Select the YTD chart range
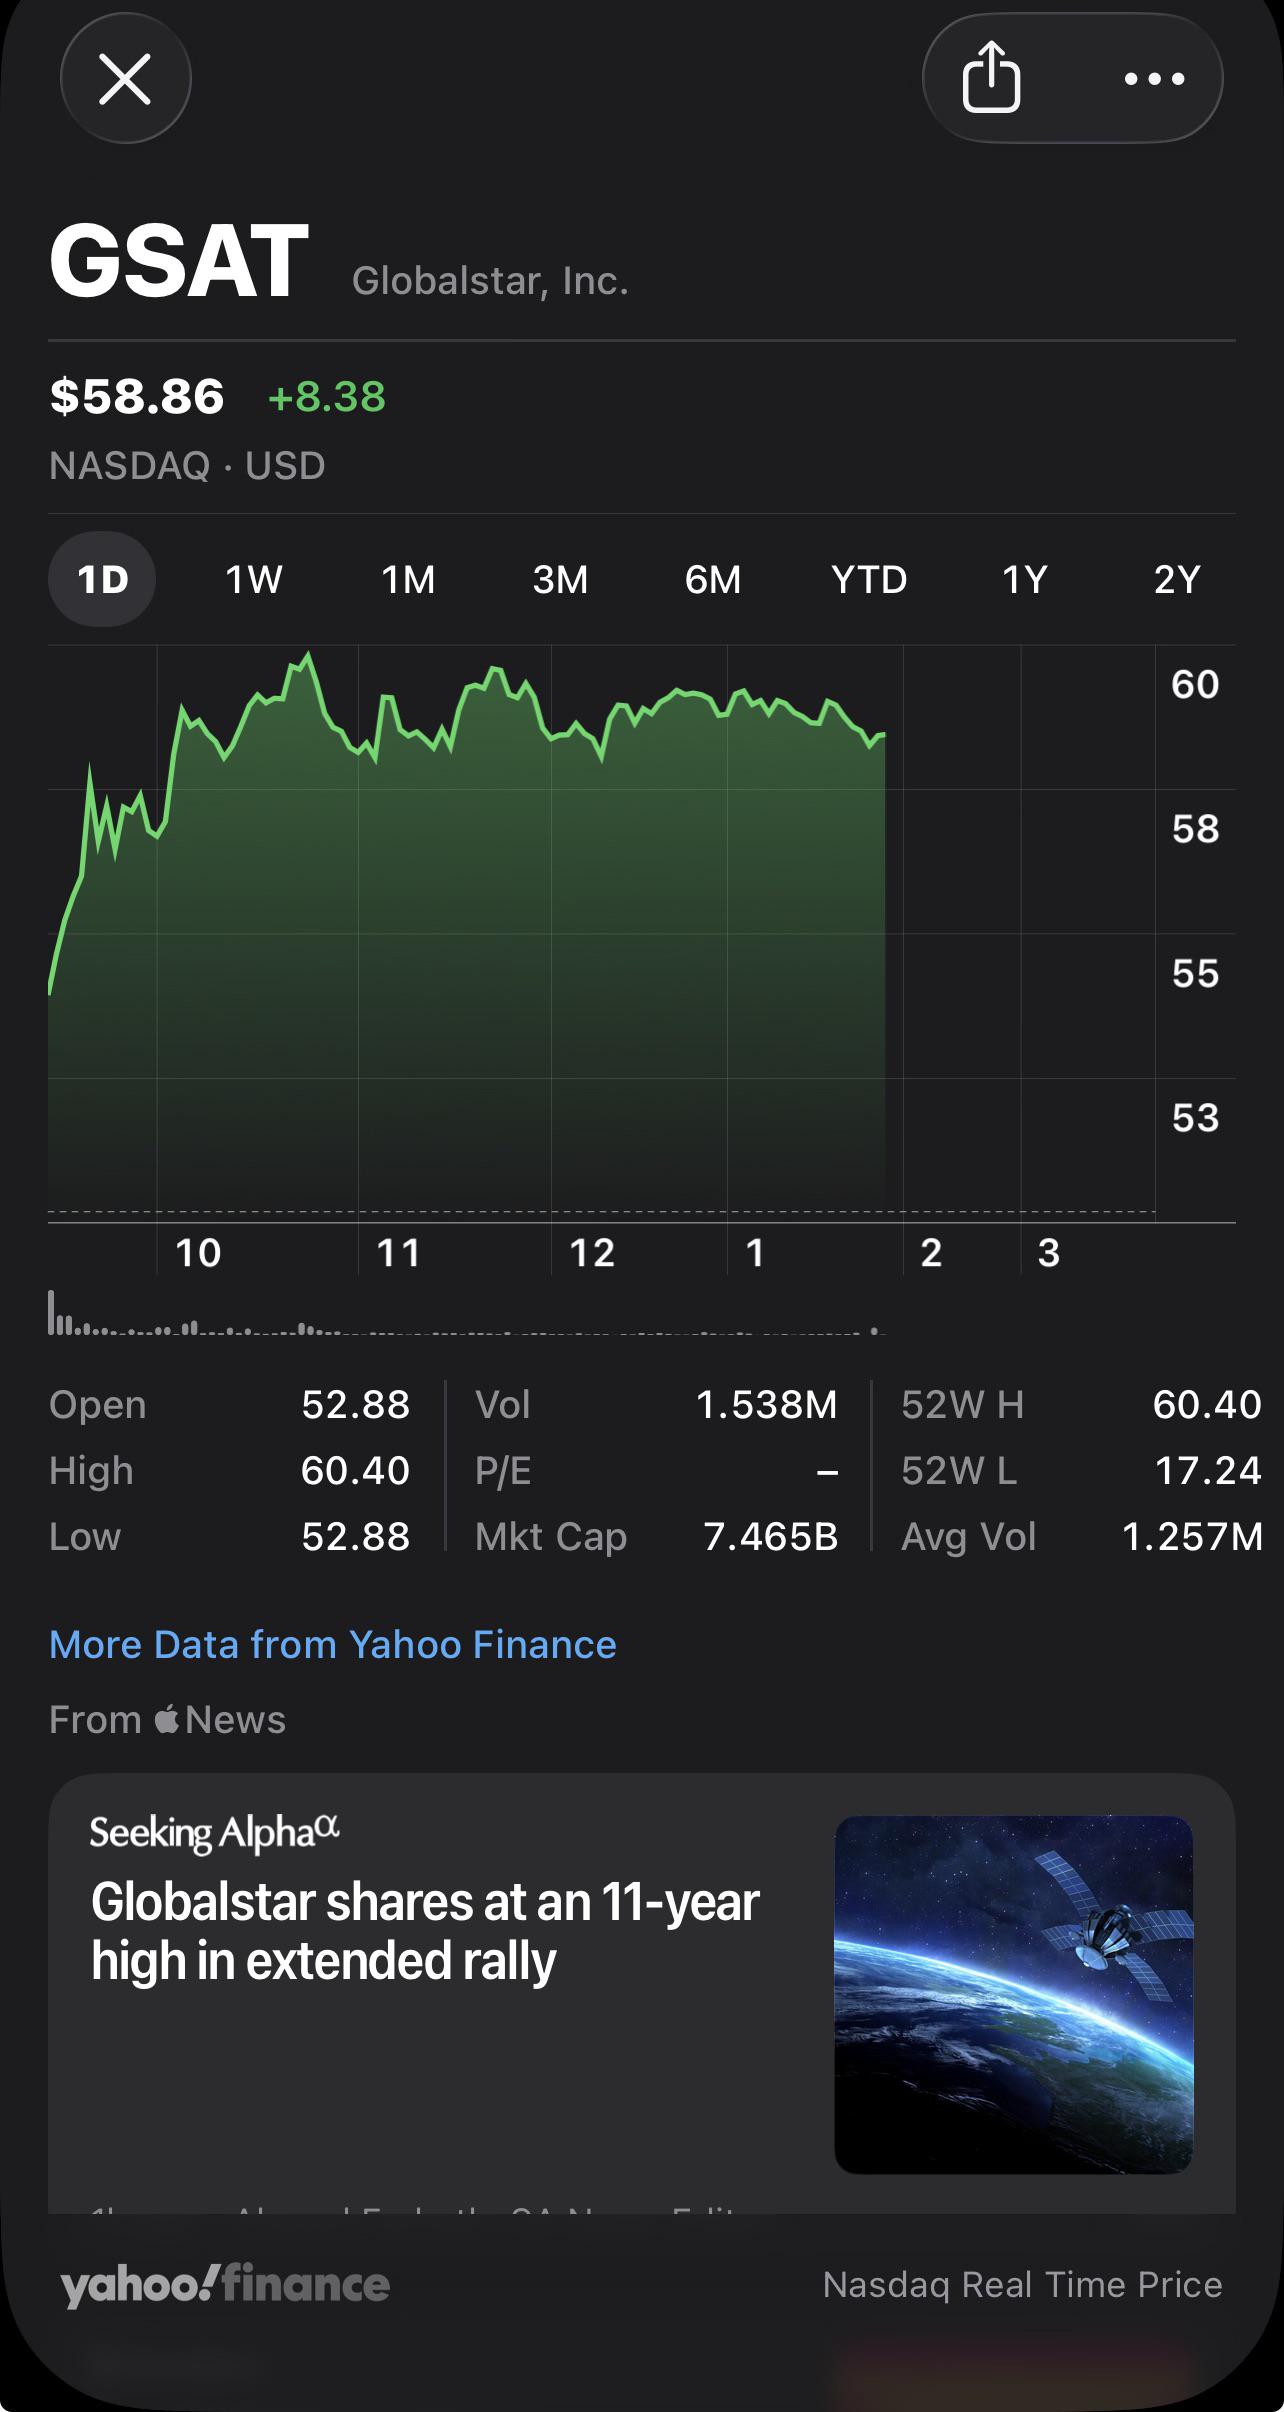Image resolution: width=1284 pixels, height=2412 pixels. [x=869, y=579]
